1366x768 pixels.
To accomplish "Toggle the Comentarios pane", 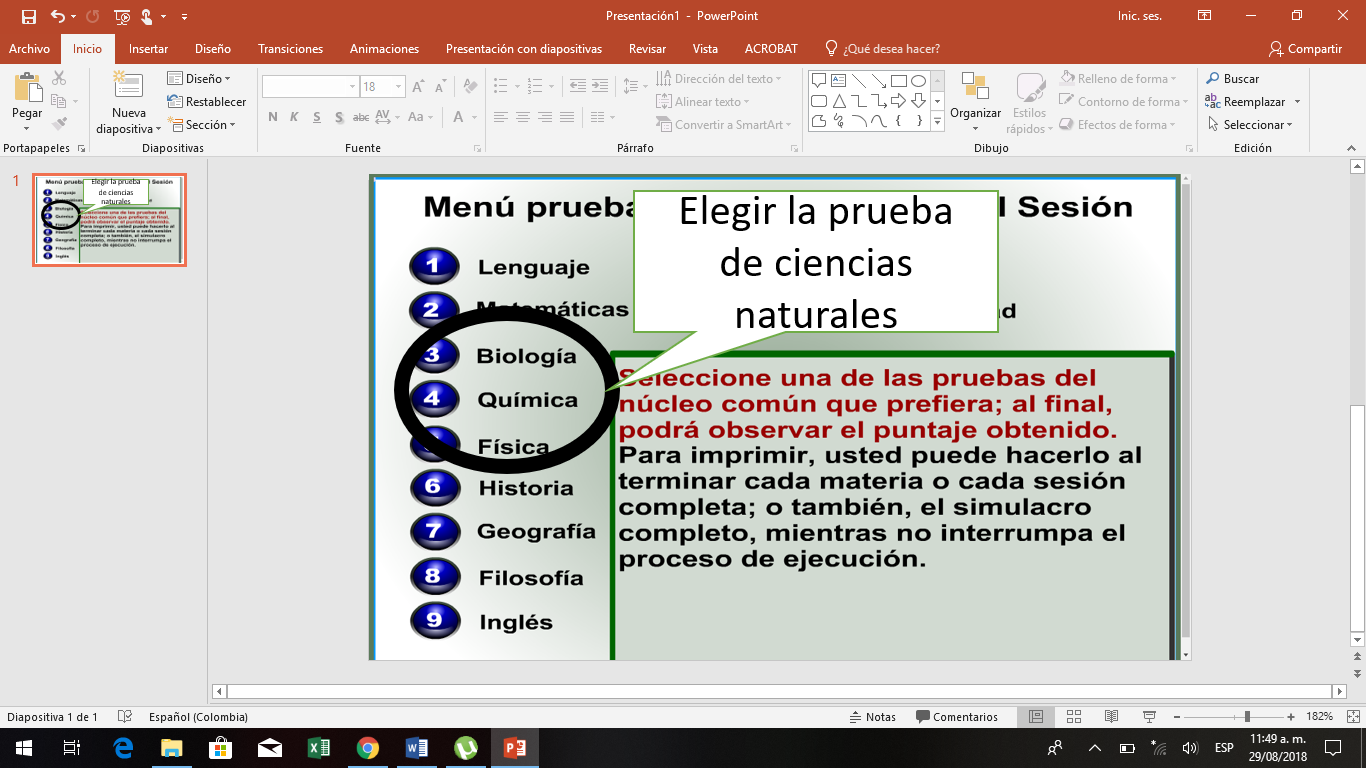I will click(956, 717).
